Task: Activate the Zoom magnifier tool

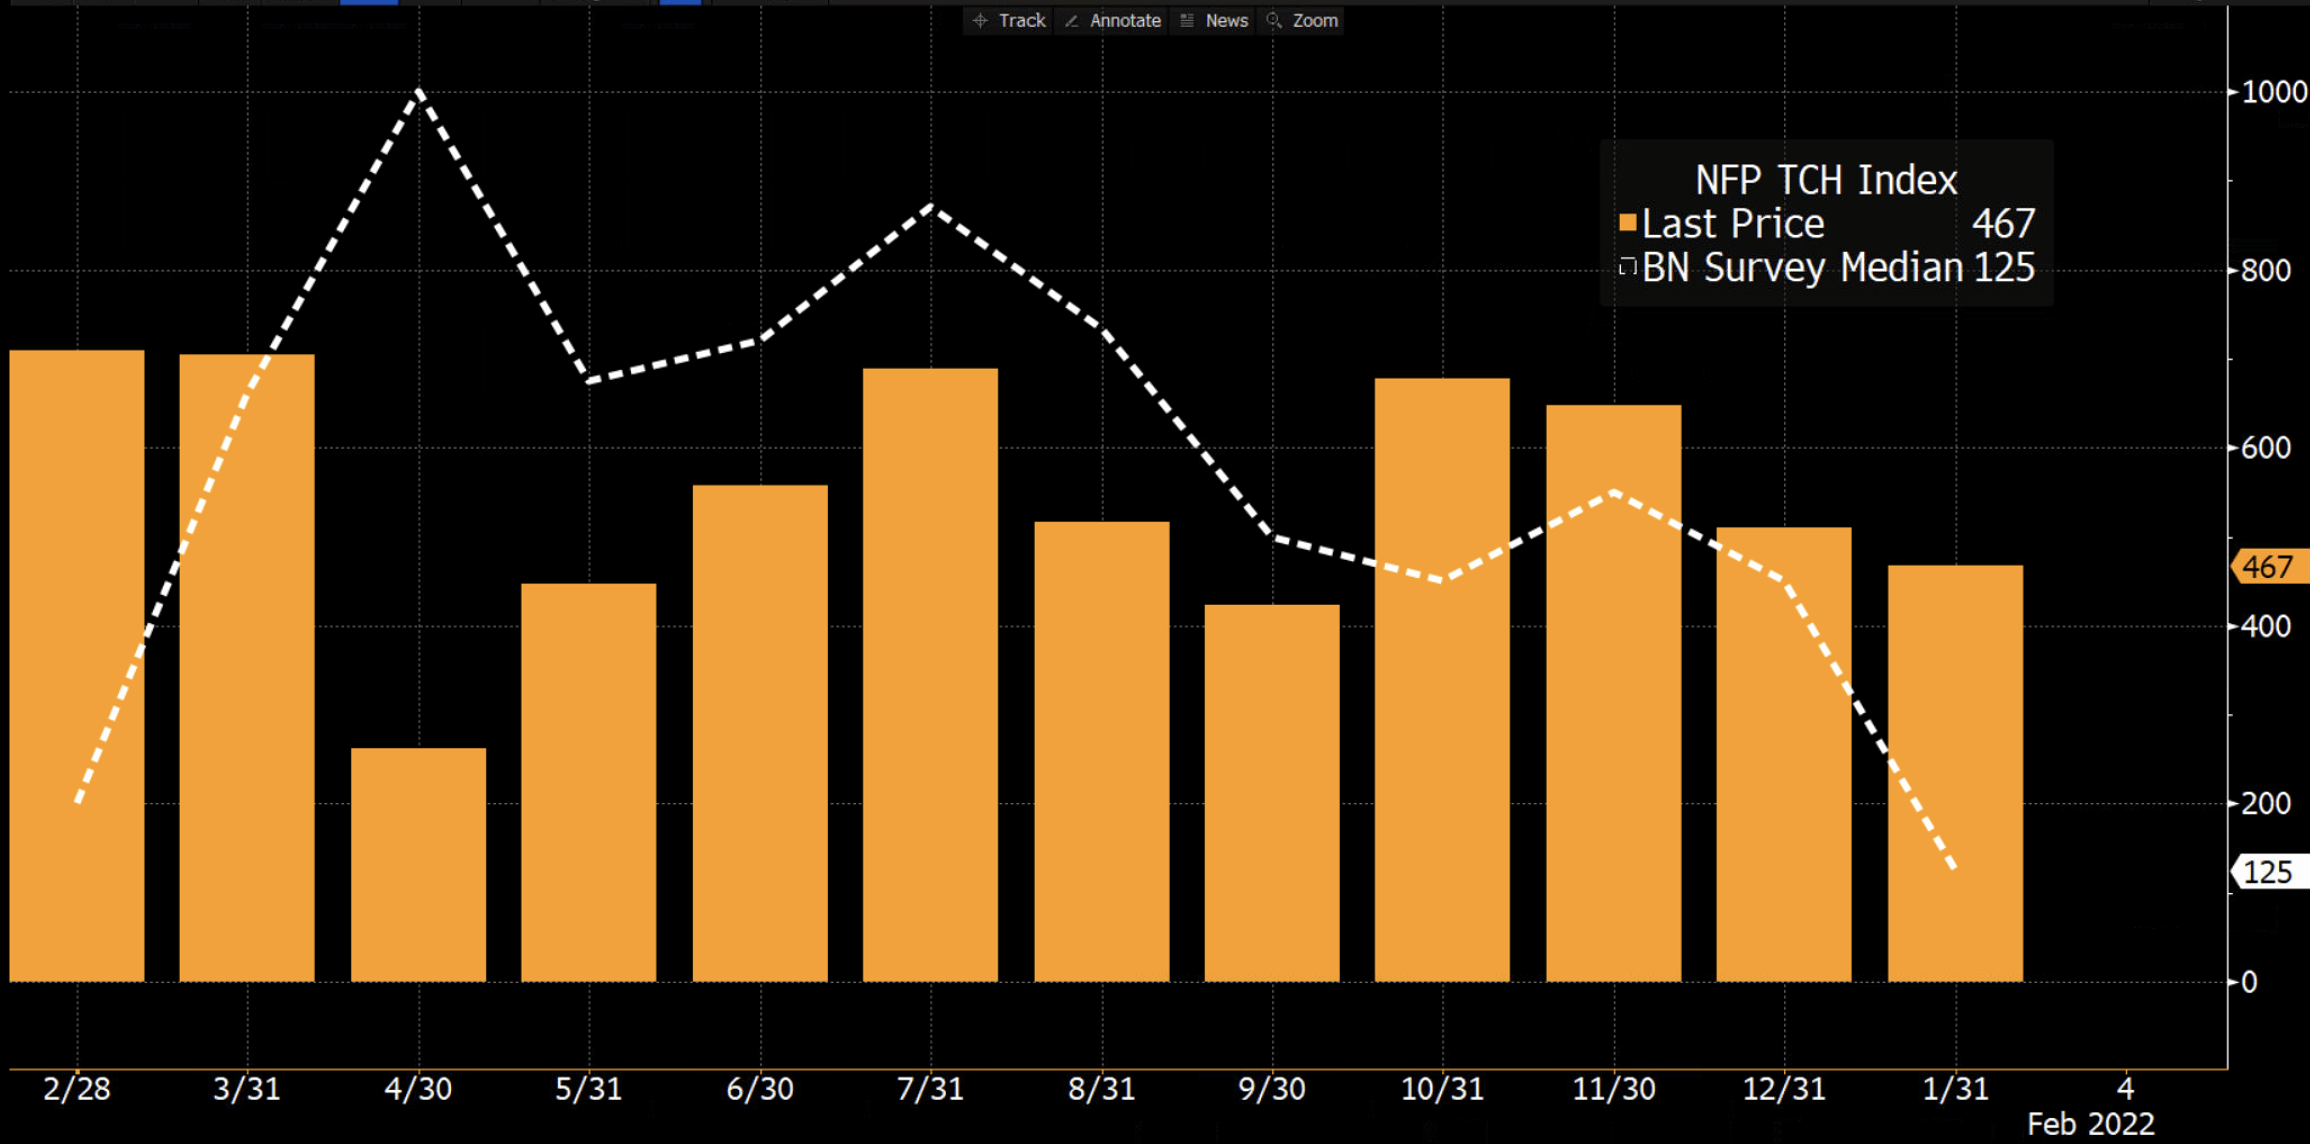Action: pyautogui.click(x=1303, y=20)
